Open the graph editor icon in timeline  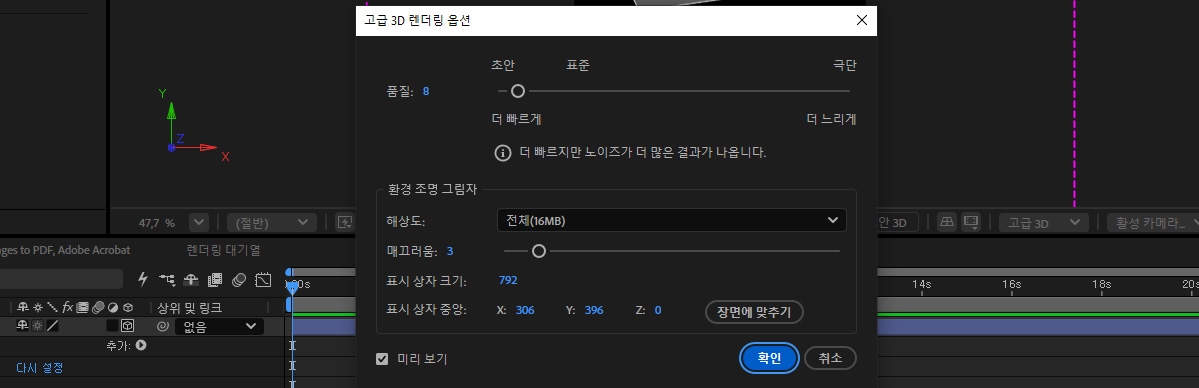(x=263, y=279)
